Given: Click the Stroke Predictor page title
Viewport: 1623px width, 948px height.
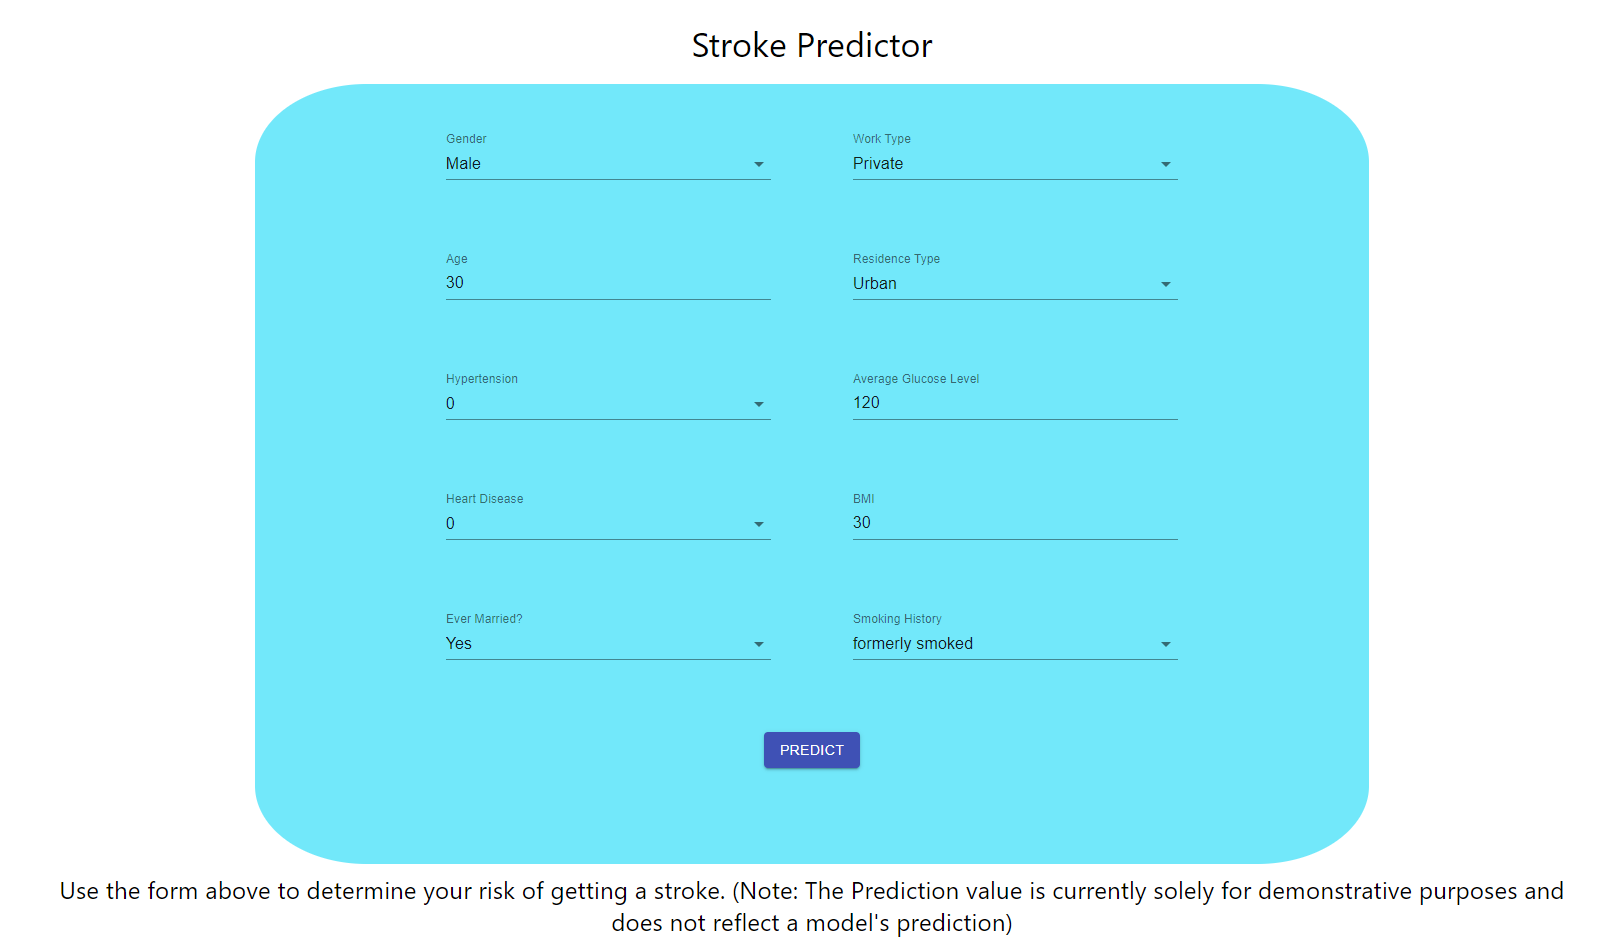Looking at the screenshot, I should [x=811, y=45].
